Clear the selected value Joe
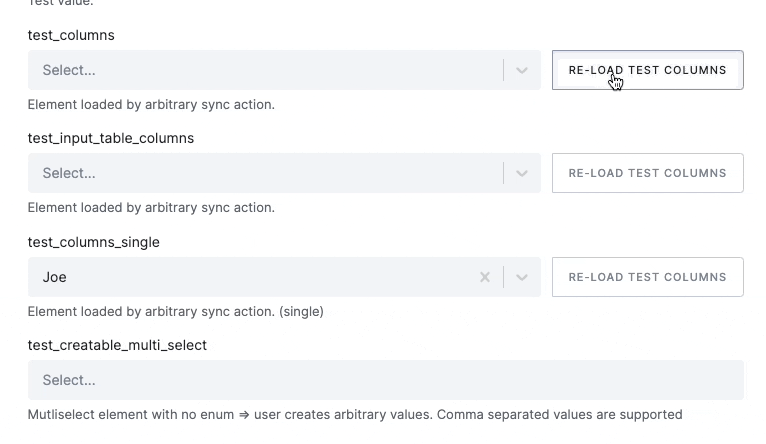Image resolution: width=766 pixels, height=444 pixels. point(485,277)
